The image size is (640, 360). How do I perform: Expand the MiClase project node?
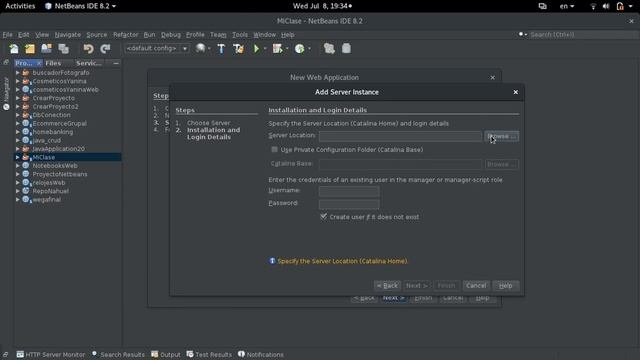[18, 157]
